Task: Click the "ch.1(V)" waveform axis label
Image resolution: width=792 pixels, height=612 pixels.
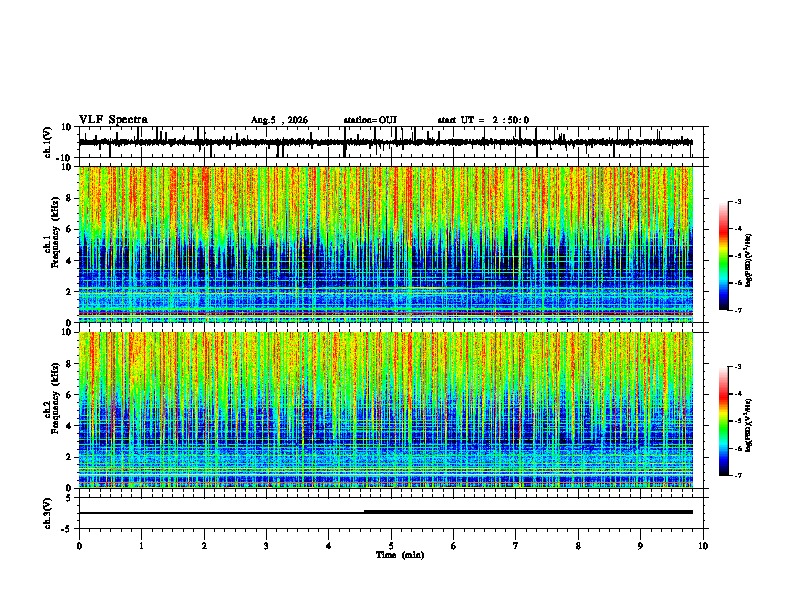Action: click(48, 142)
